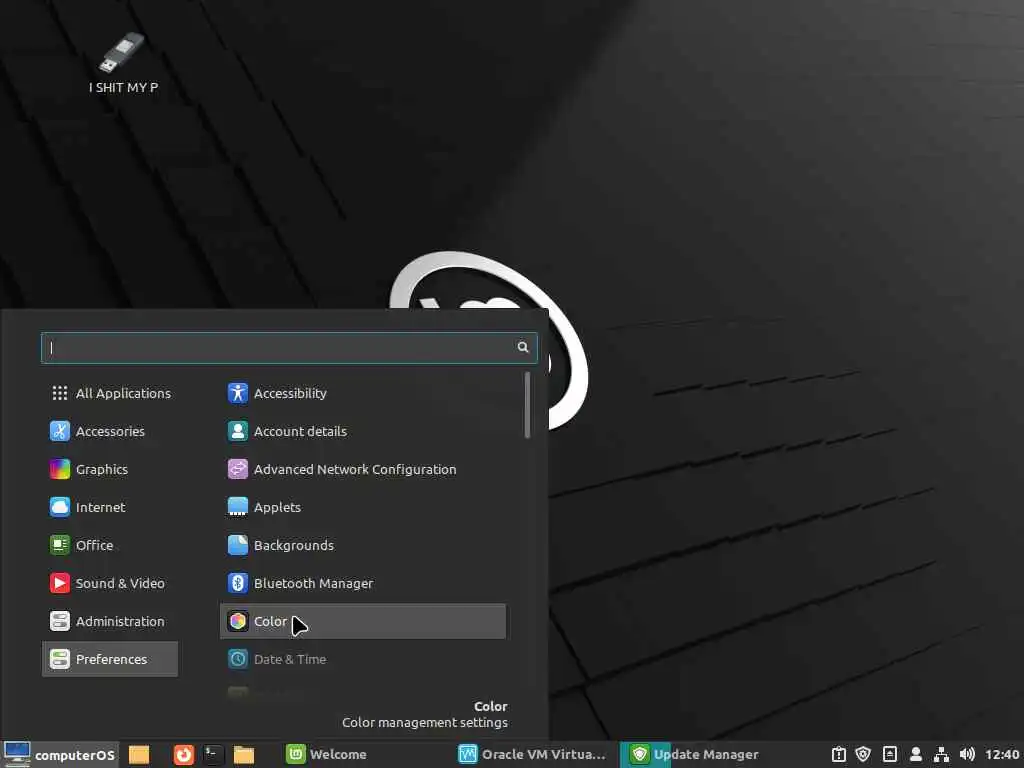
Task: Open Backgrounds settings
Action: [362, 545]
